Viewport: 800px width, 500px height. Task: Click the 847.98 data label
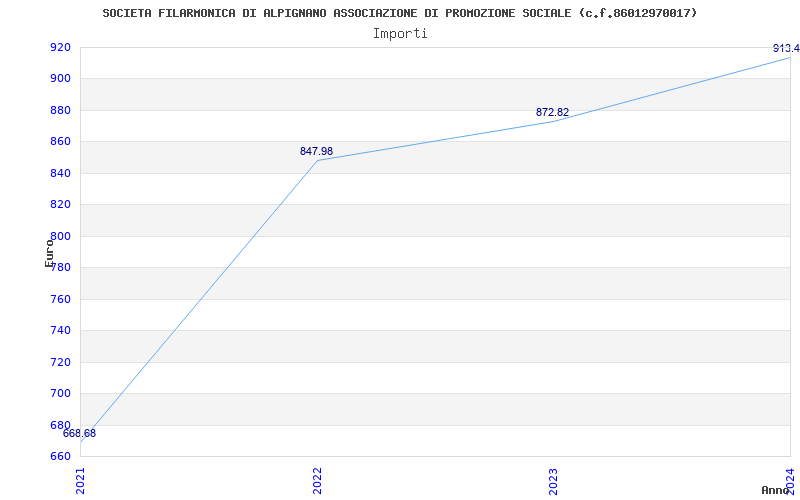(316, 151)
